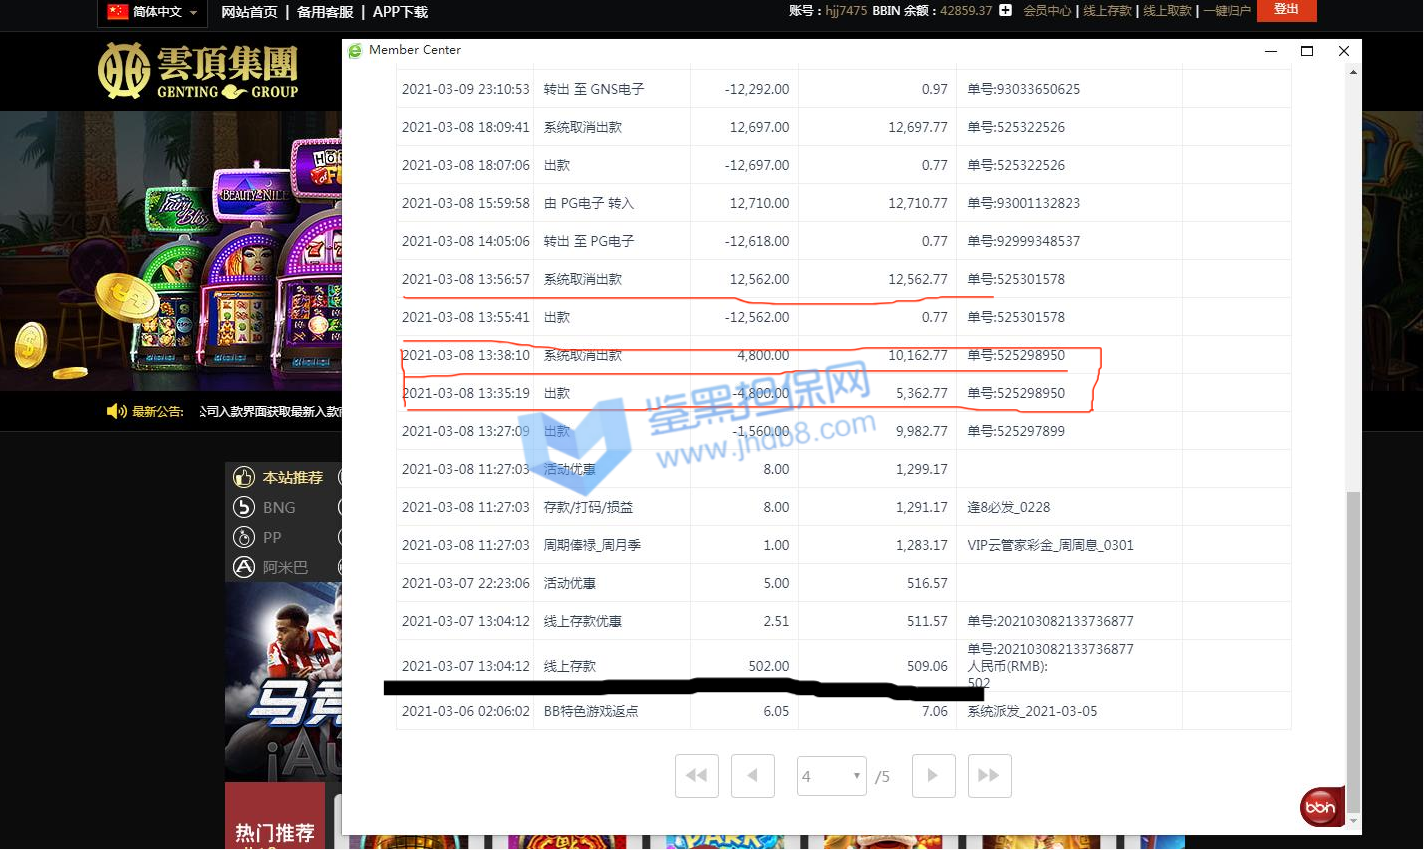Open the red bbin chat bubble icon

(x=1320, y=807)
